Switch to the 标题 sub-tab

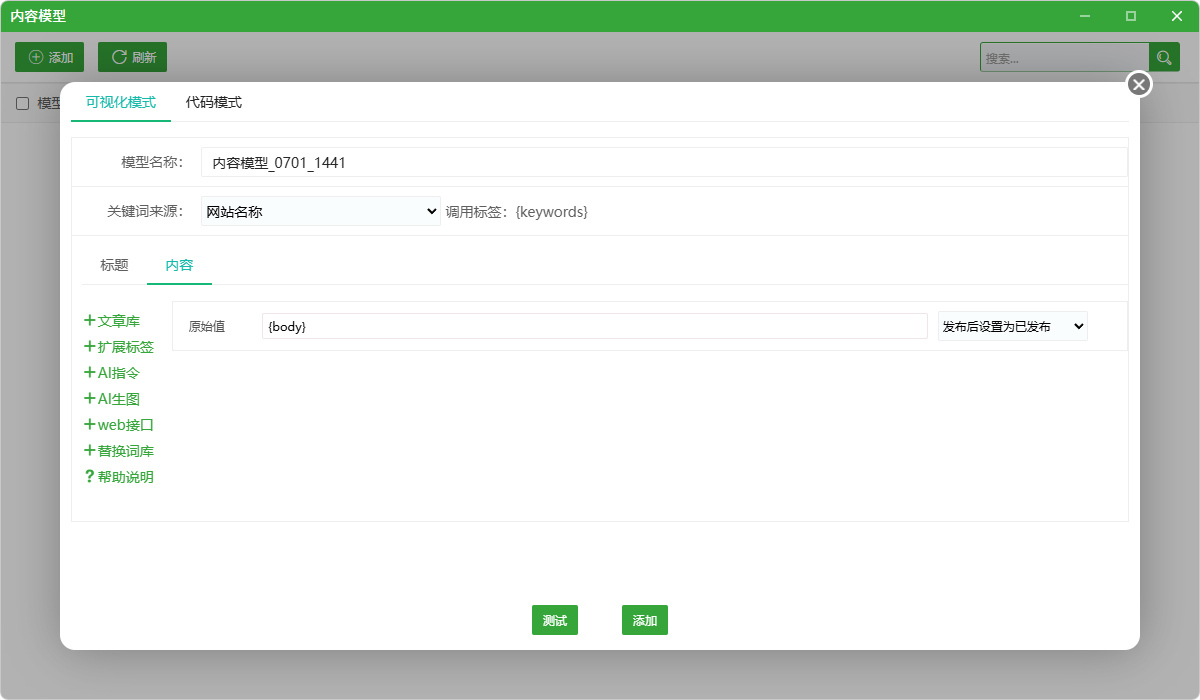click(114, 265)
